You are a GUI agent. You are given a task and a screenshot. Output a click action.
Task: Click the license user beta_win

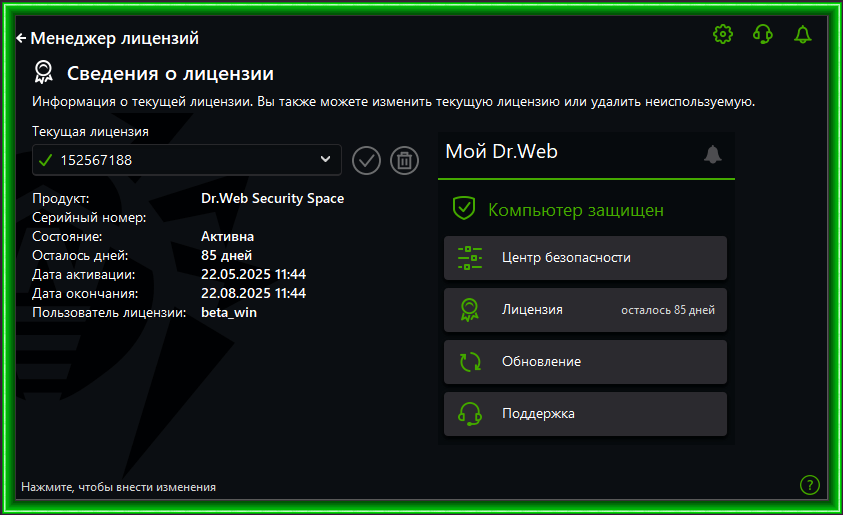point(229,313)
